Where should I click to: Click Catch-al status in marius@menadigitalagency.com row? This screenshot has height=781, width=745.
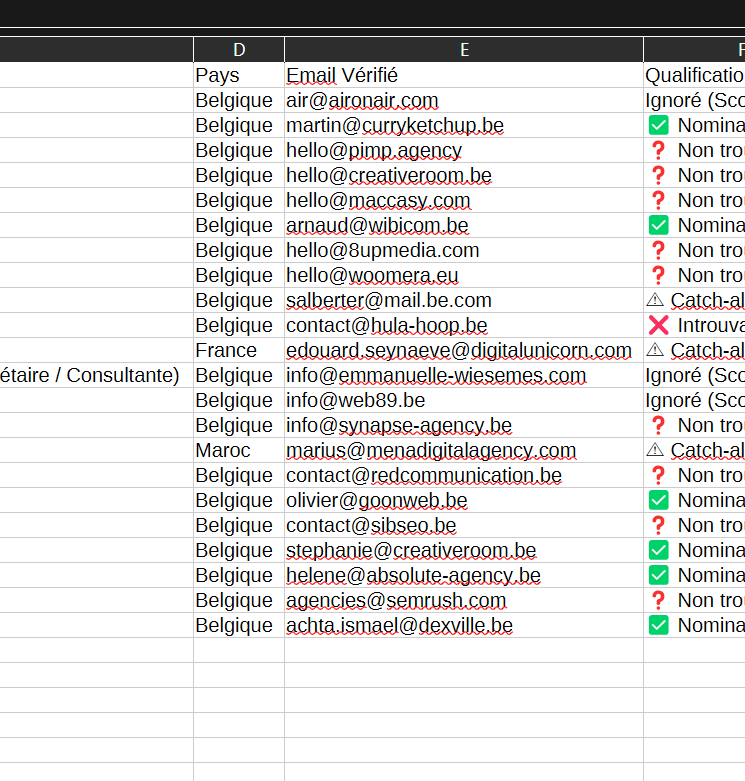(x=695, y=450)
